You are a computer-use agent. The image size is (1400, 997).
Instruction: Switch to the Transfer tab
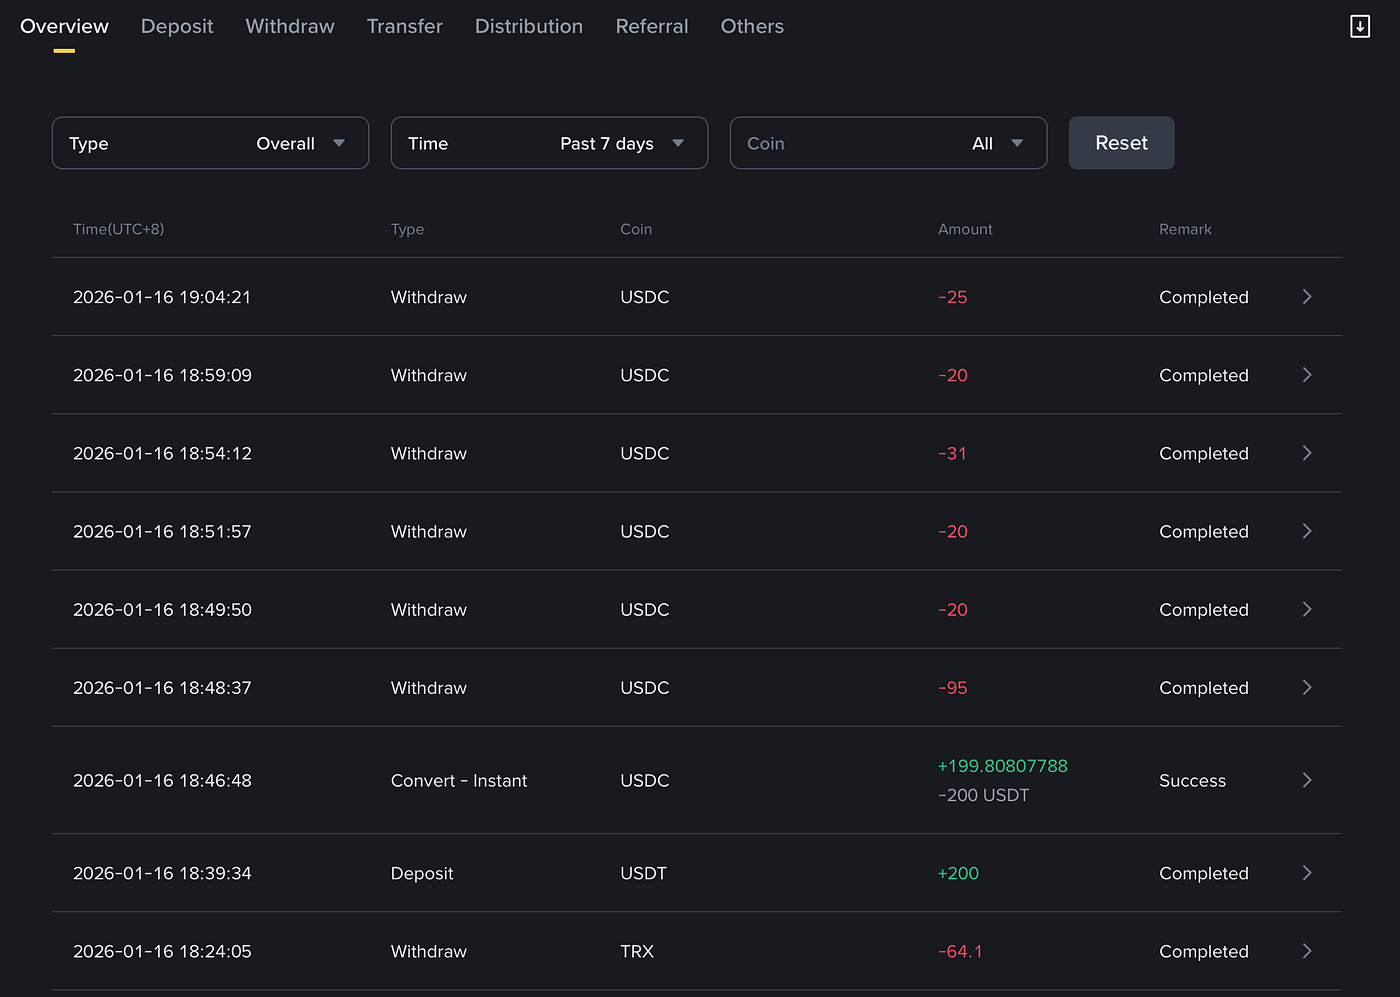[x=405, y=27]
